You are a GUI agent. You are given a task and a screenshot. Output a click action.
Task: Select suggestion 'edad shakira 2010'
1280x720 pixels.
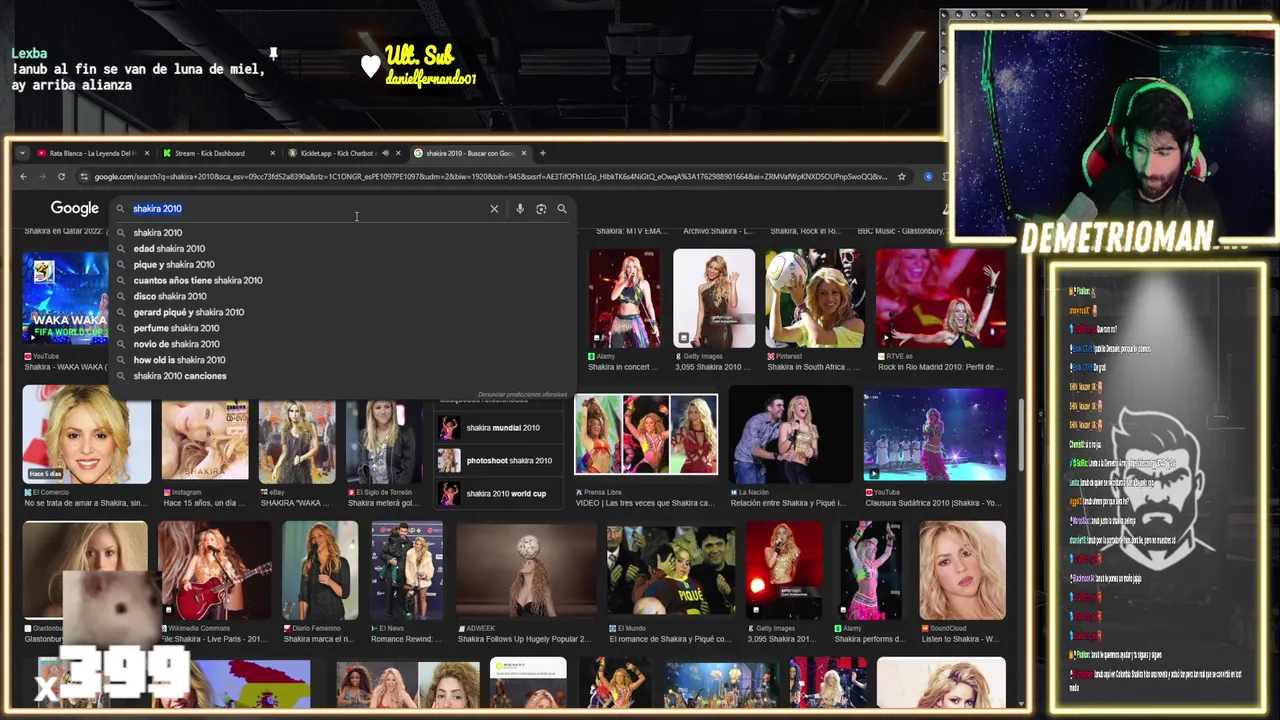click(340, 248)
